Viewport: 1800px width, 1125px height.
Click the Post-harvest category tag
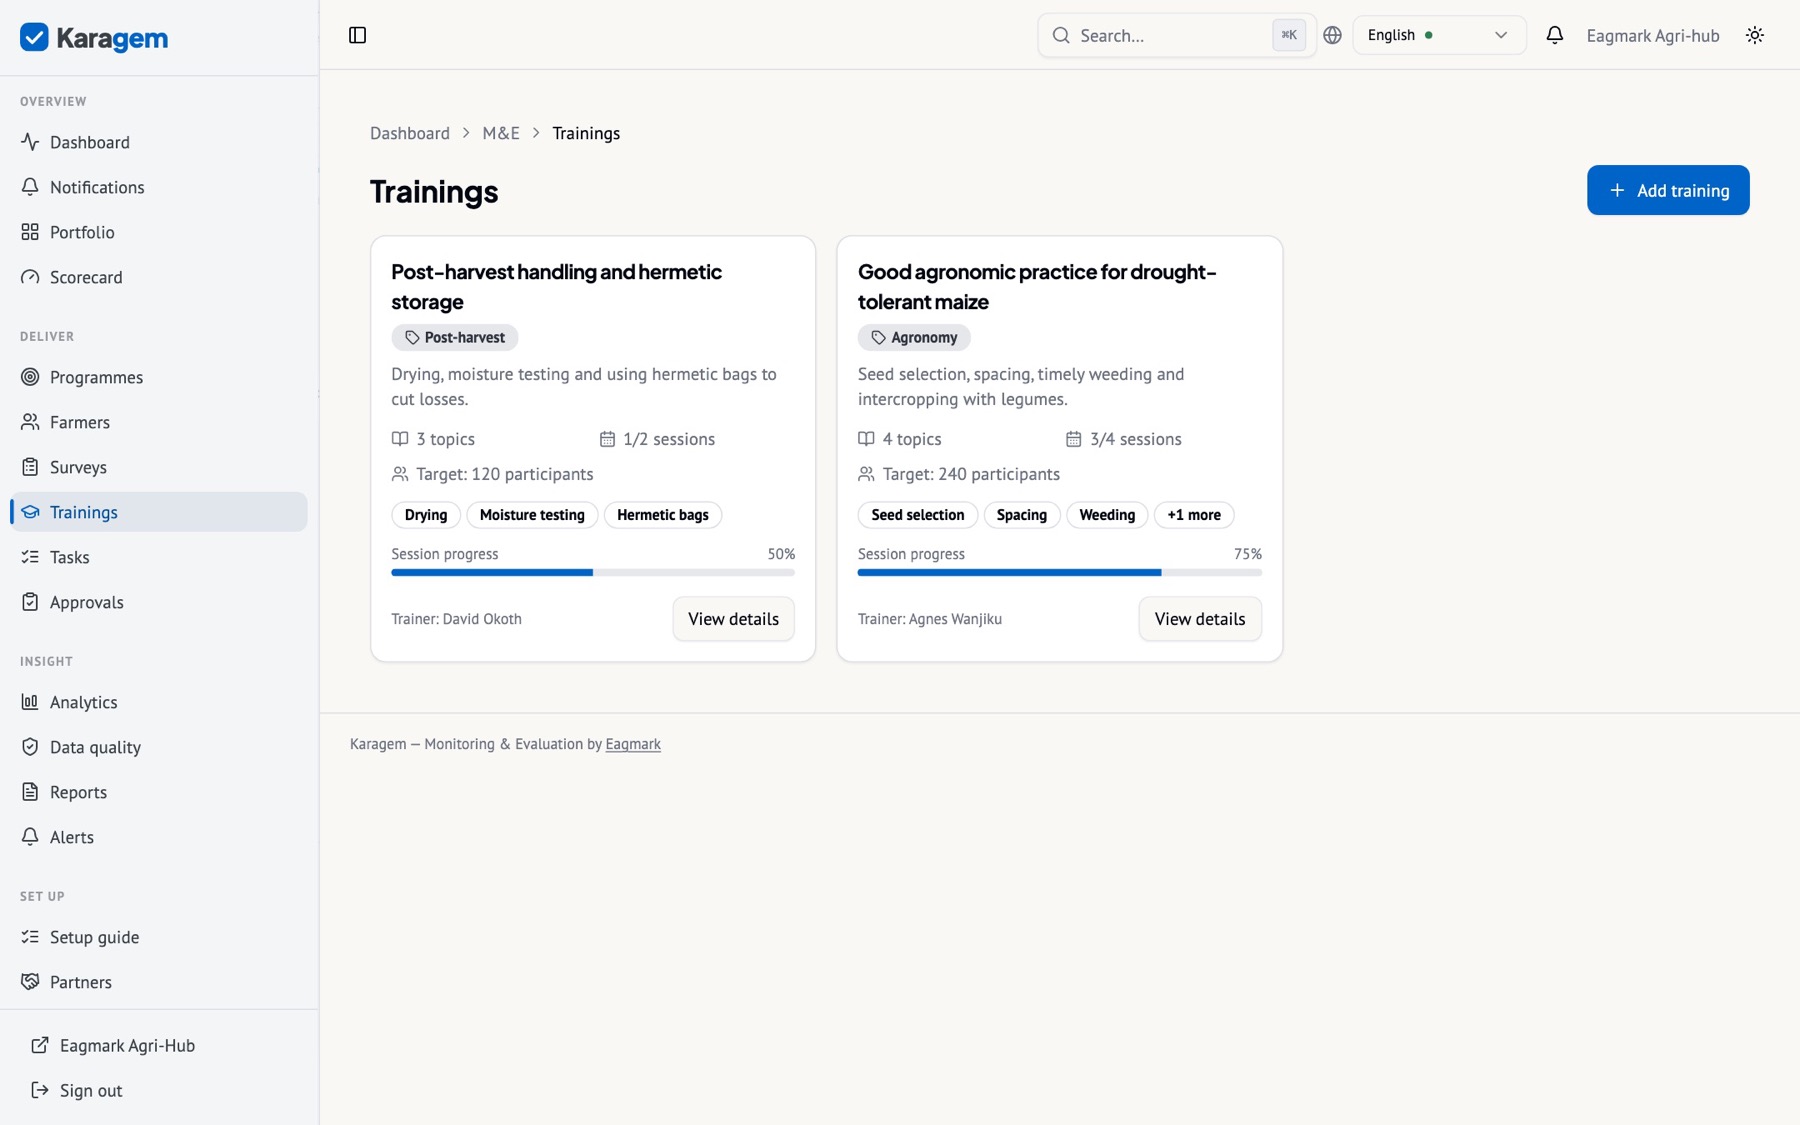coord(455,338)
